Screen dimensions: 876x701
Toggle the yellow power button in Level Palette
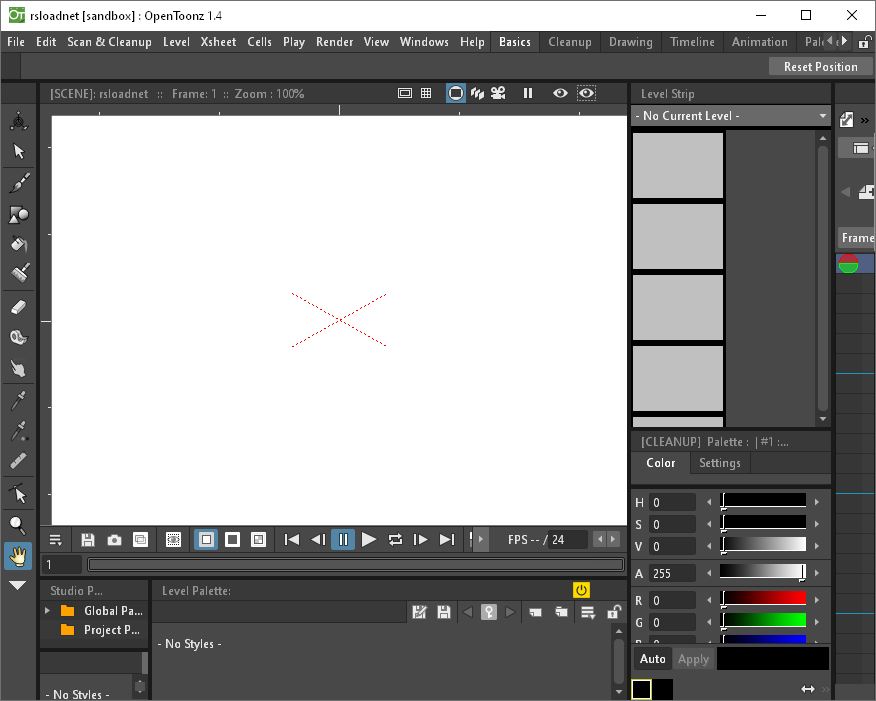581,590
